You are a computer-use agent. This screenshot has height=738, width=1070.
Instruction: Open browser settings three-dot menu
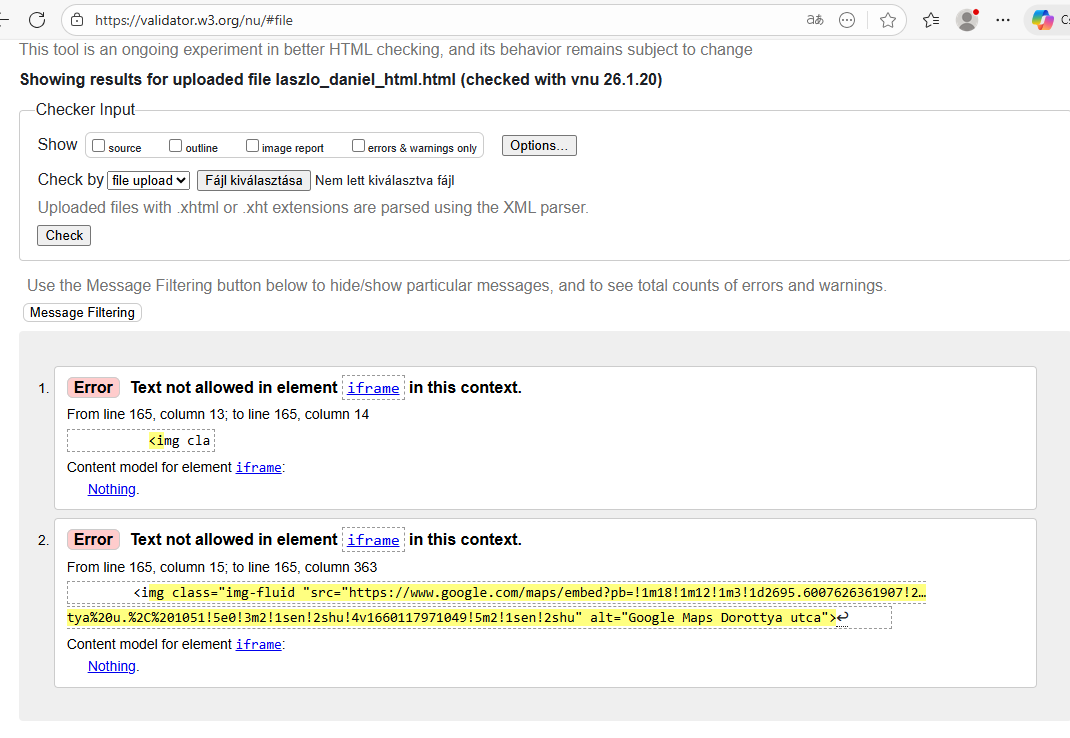1003,20
